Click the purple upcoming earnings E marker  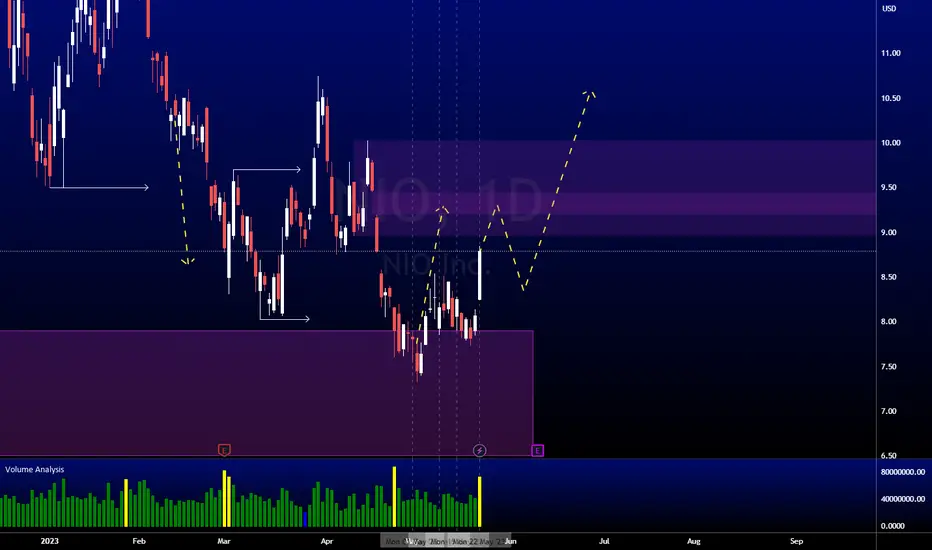coord(537,451)
